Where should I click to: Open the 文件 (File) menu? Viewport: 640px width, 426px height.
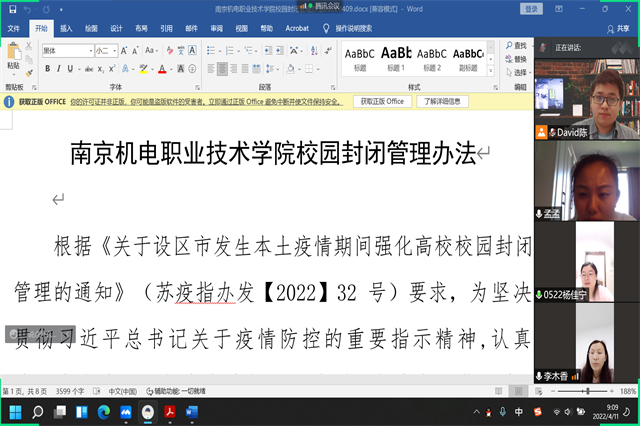click(x=14, y=30)
